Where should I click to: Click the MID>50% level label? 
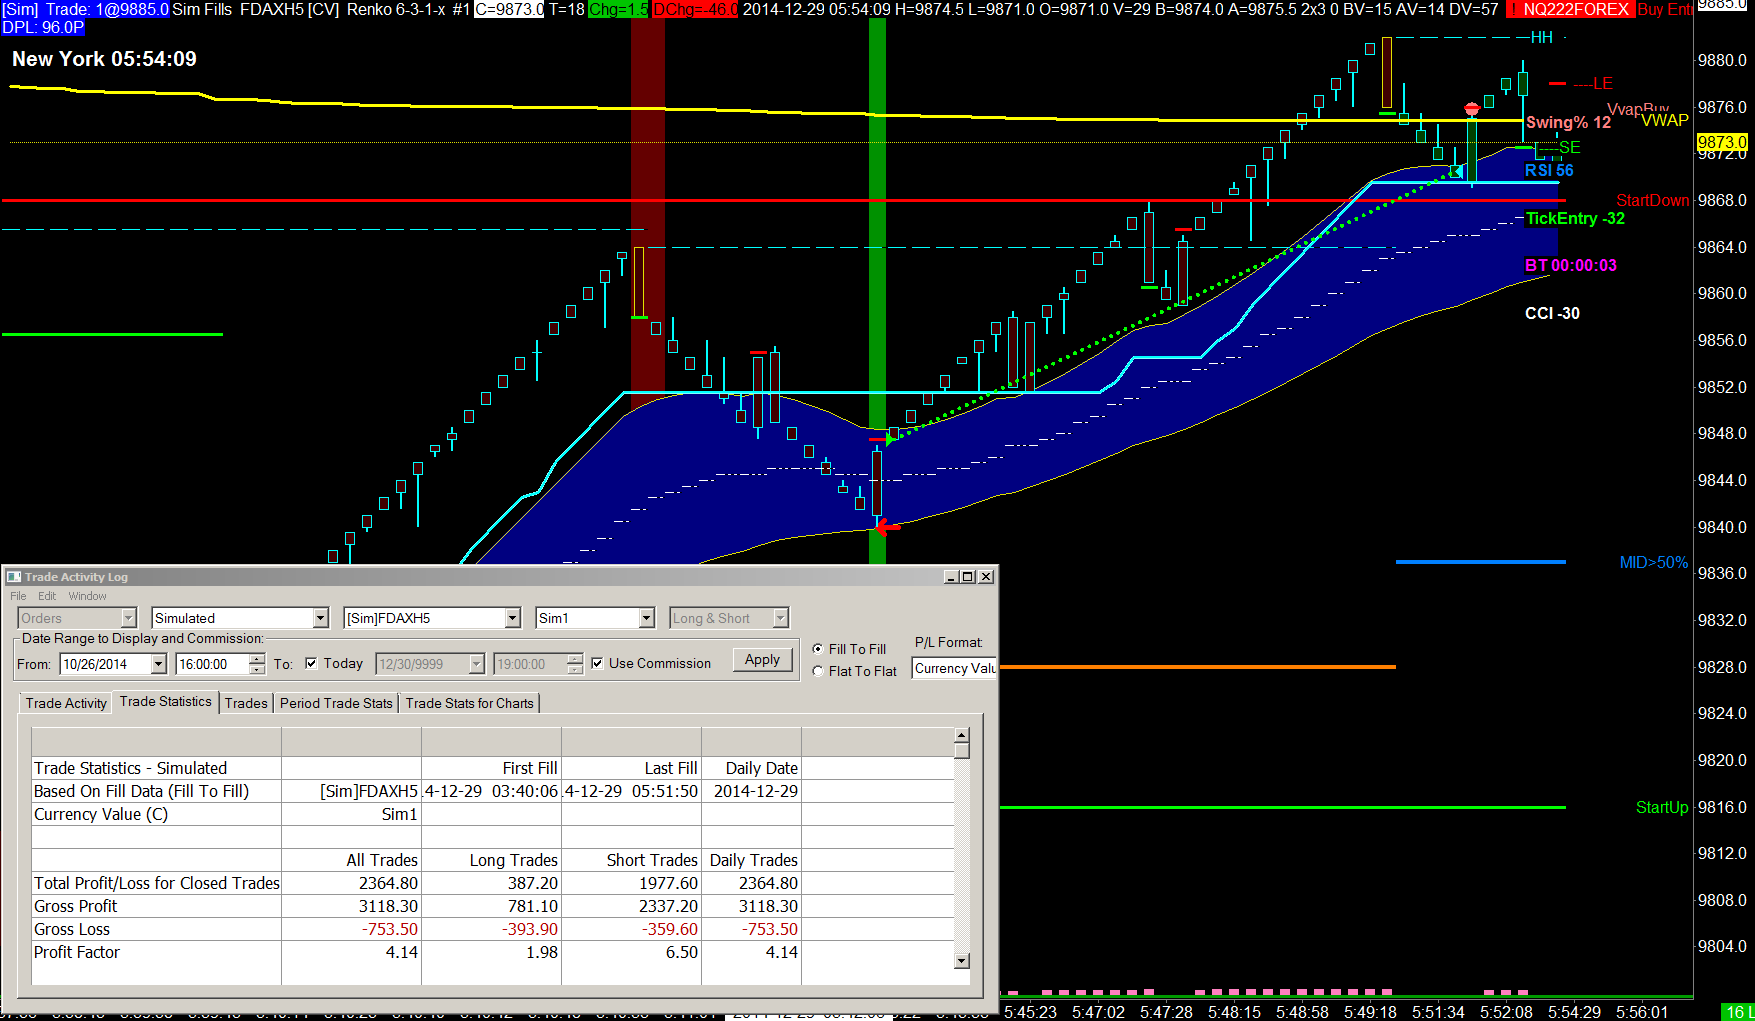click(1653, 562)
